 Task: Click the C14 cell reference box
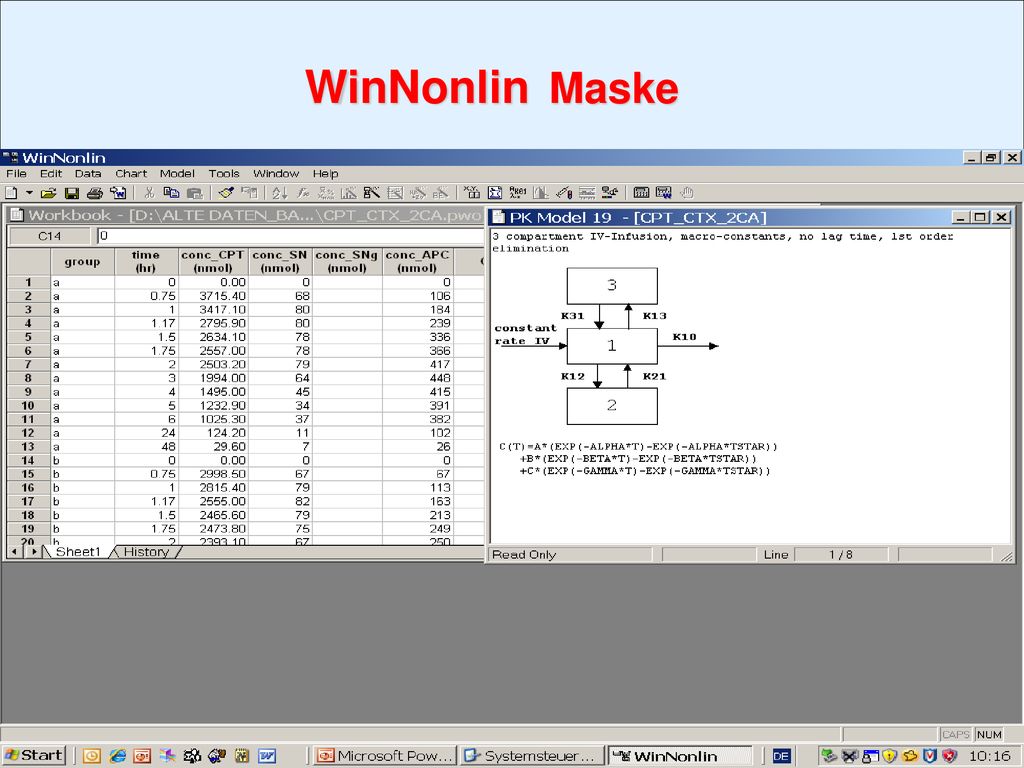[50, 236]
